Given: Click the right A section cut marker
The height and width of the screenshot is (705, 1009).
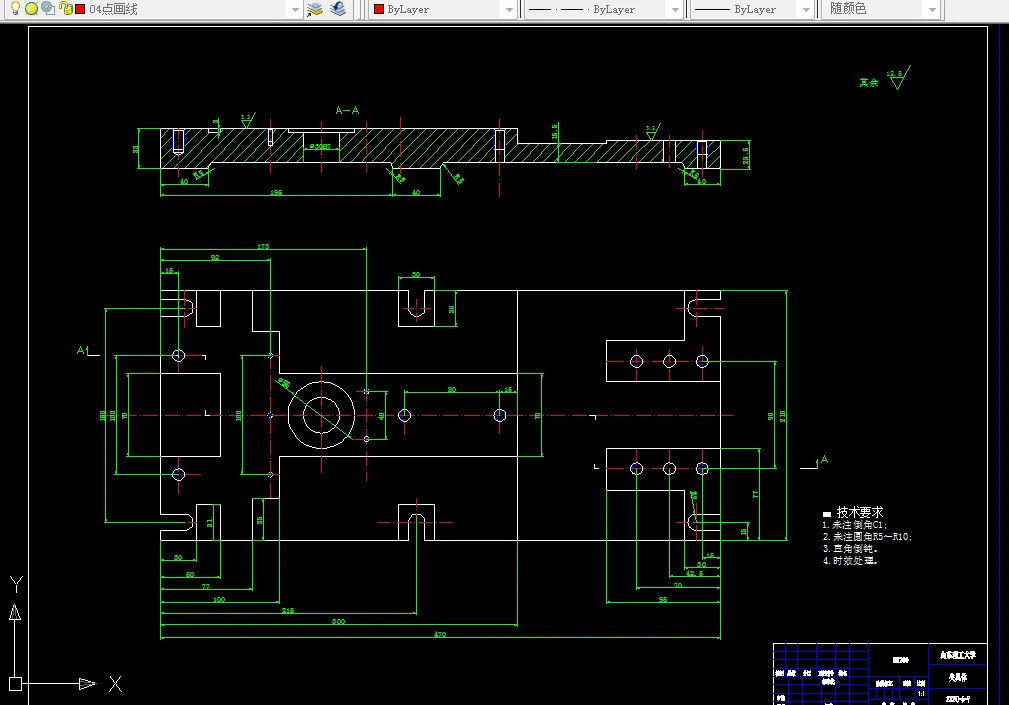Looking at the screenshot, I should [x=815, y=462].
